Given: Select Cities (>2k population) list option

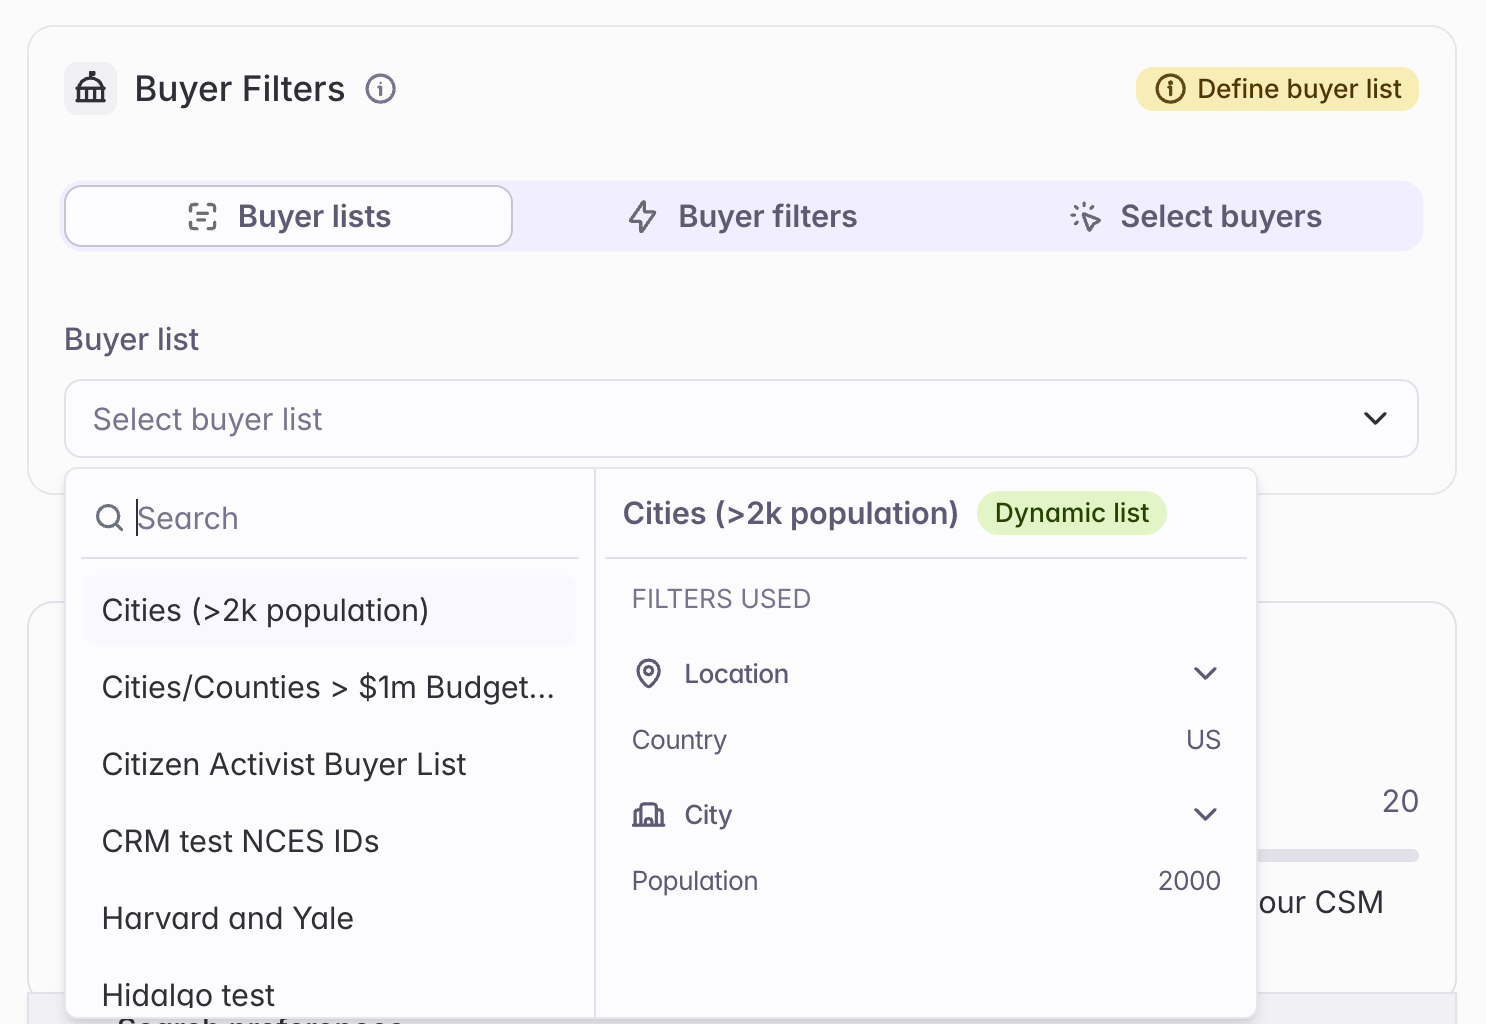Looking at the screenshot, I should [330, 610].
